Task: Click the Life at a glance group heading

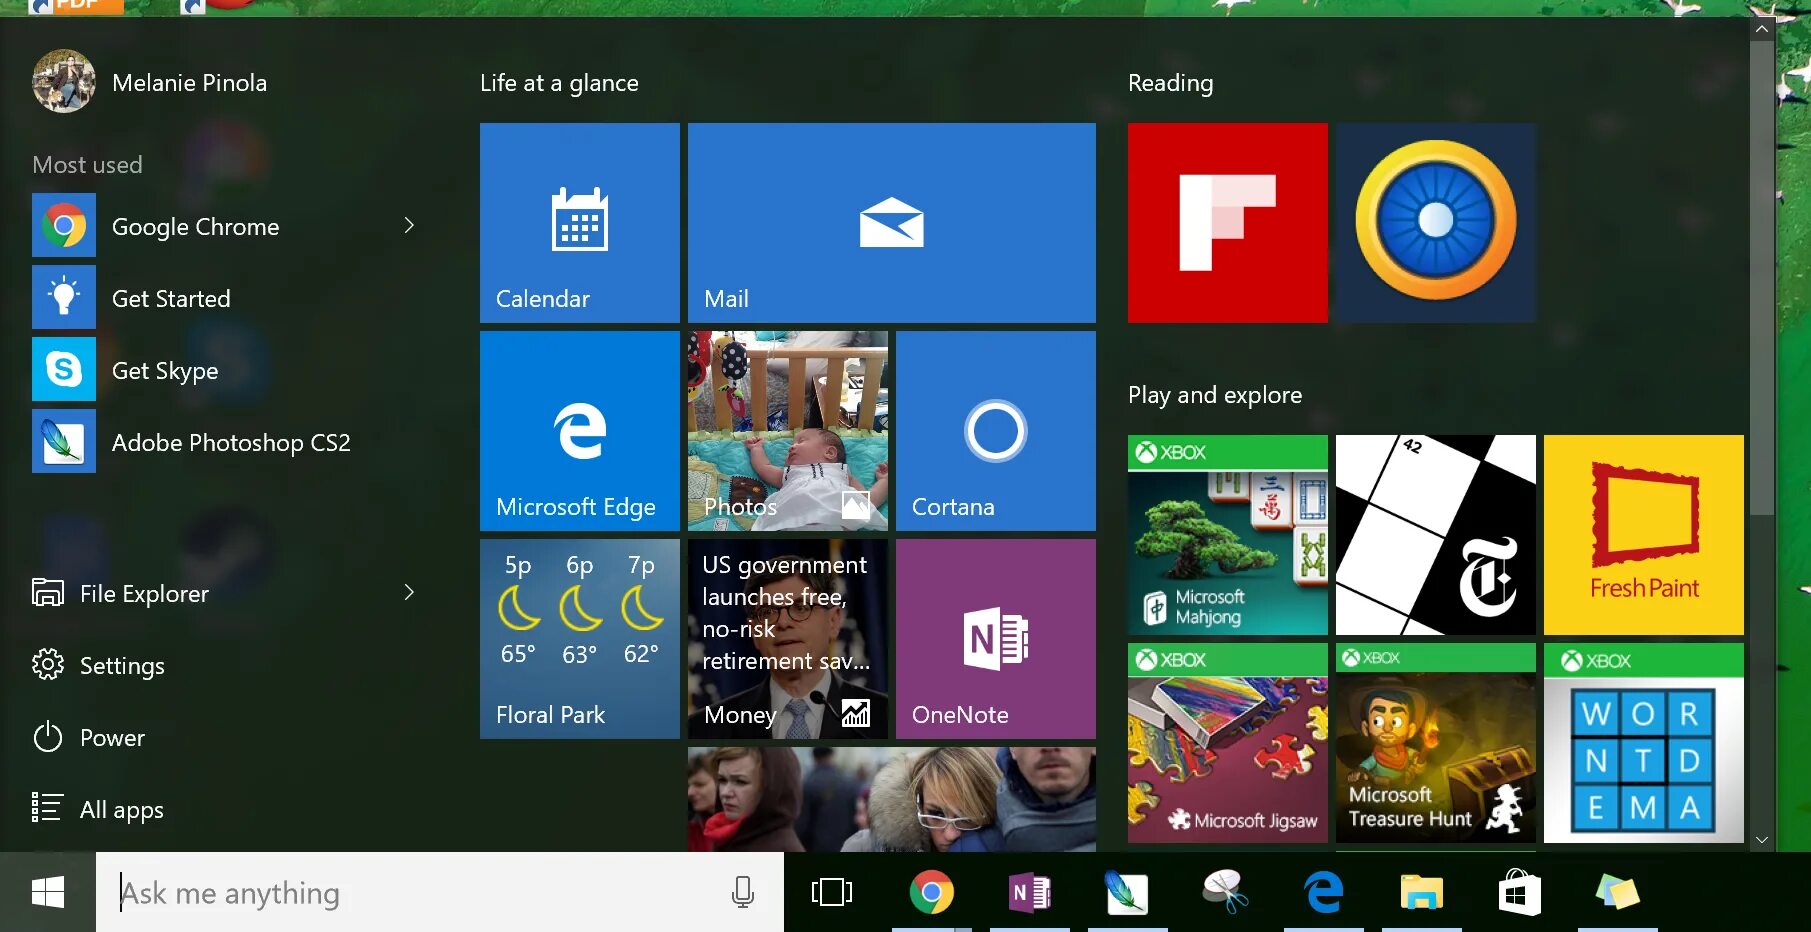Action: coord(559,83)
